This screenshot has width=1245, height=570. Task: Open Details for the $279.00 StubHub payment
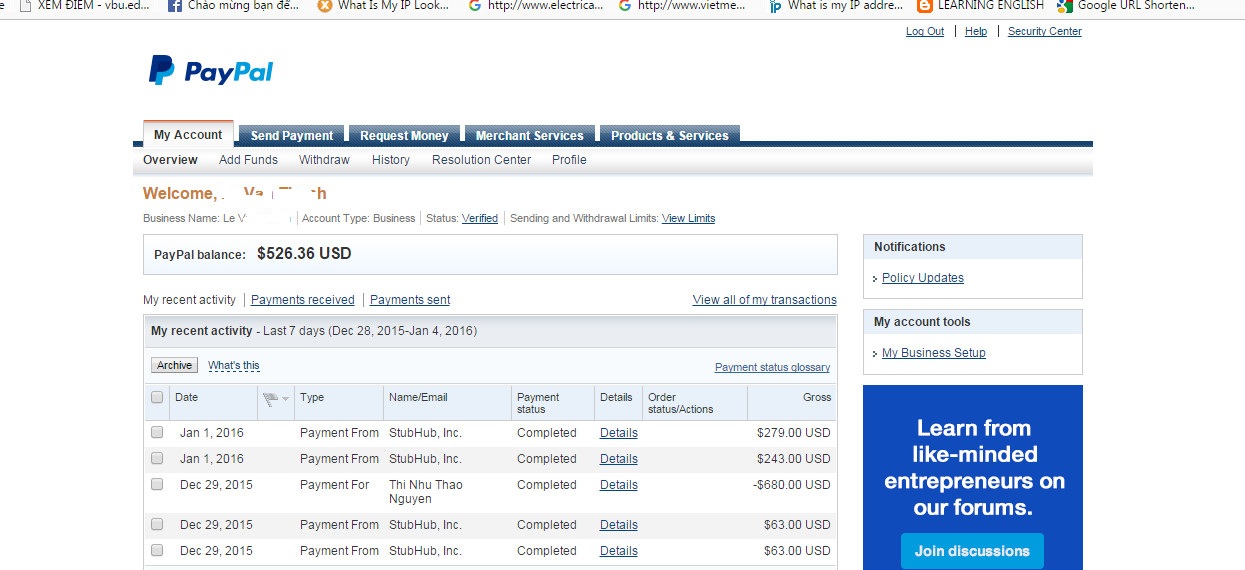[x=619, y=433]
